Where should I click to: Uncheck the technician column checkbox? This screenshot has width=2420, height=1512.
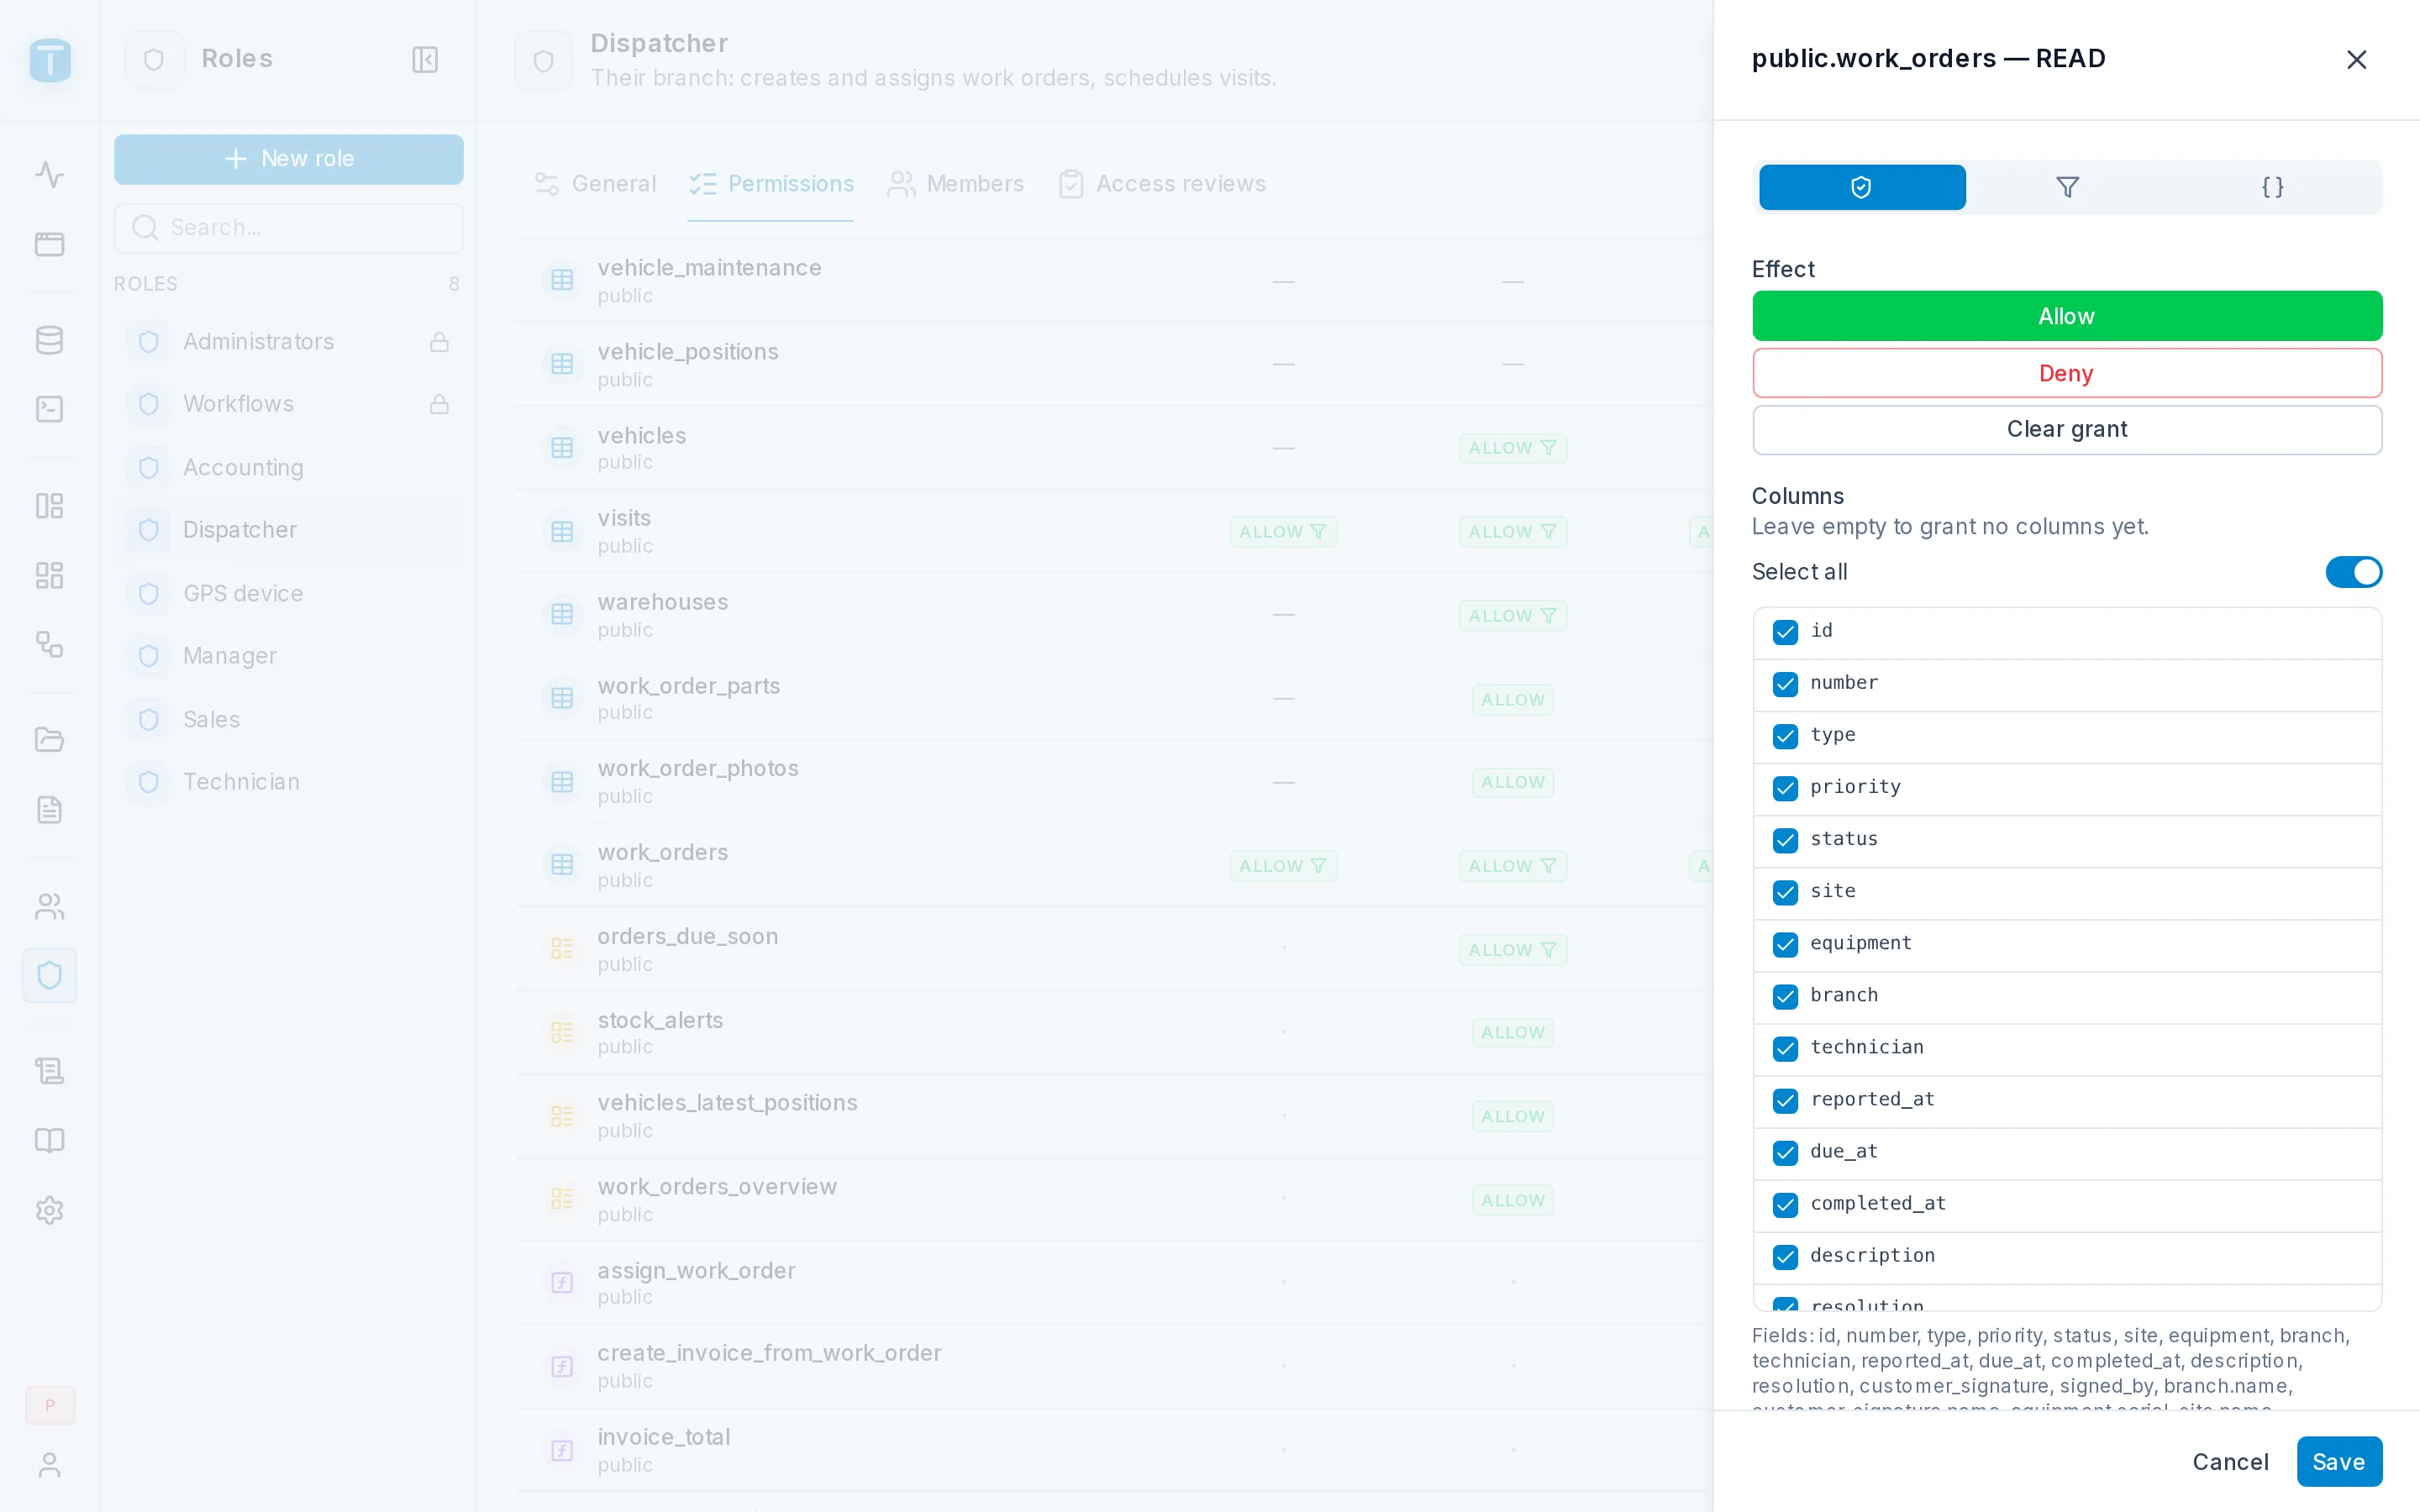tap(1785, 1048)
